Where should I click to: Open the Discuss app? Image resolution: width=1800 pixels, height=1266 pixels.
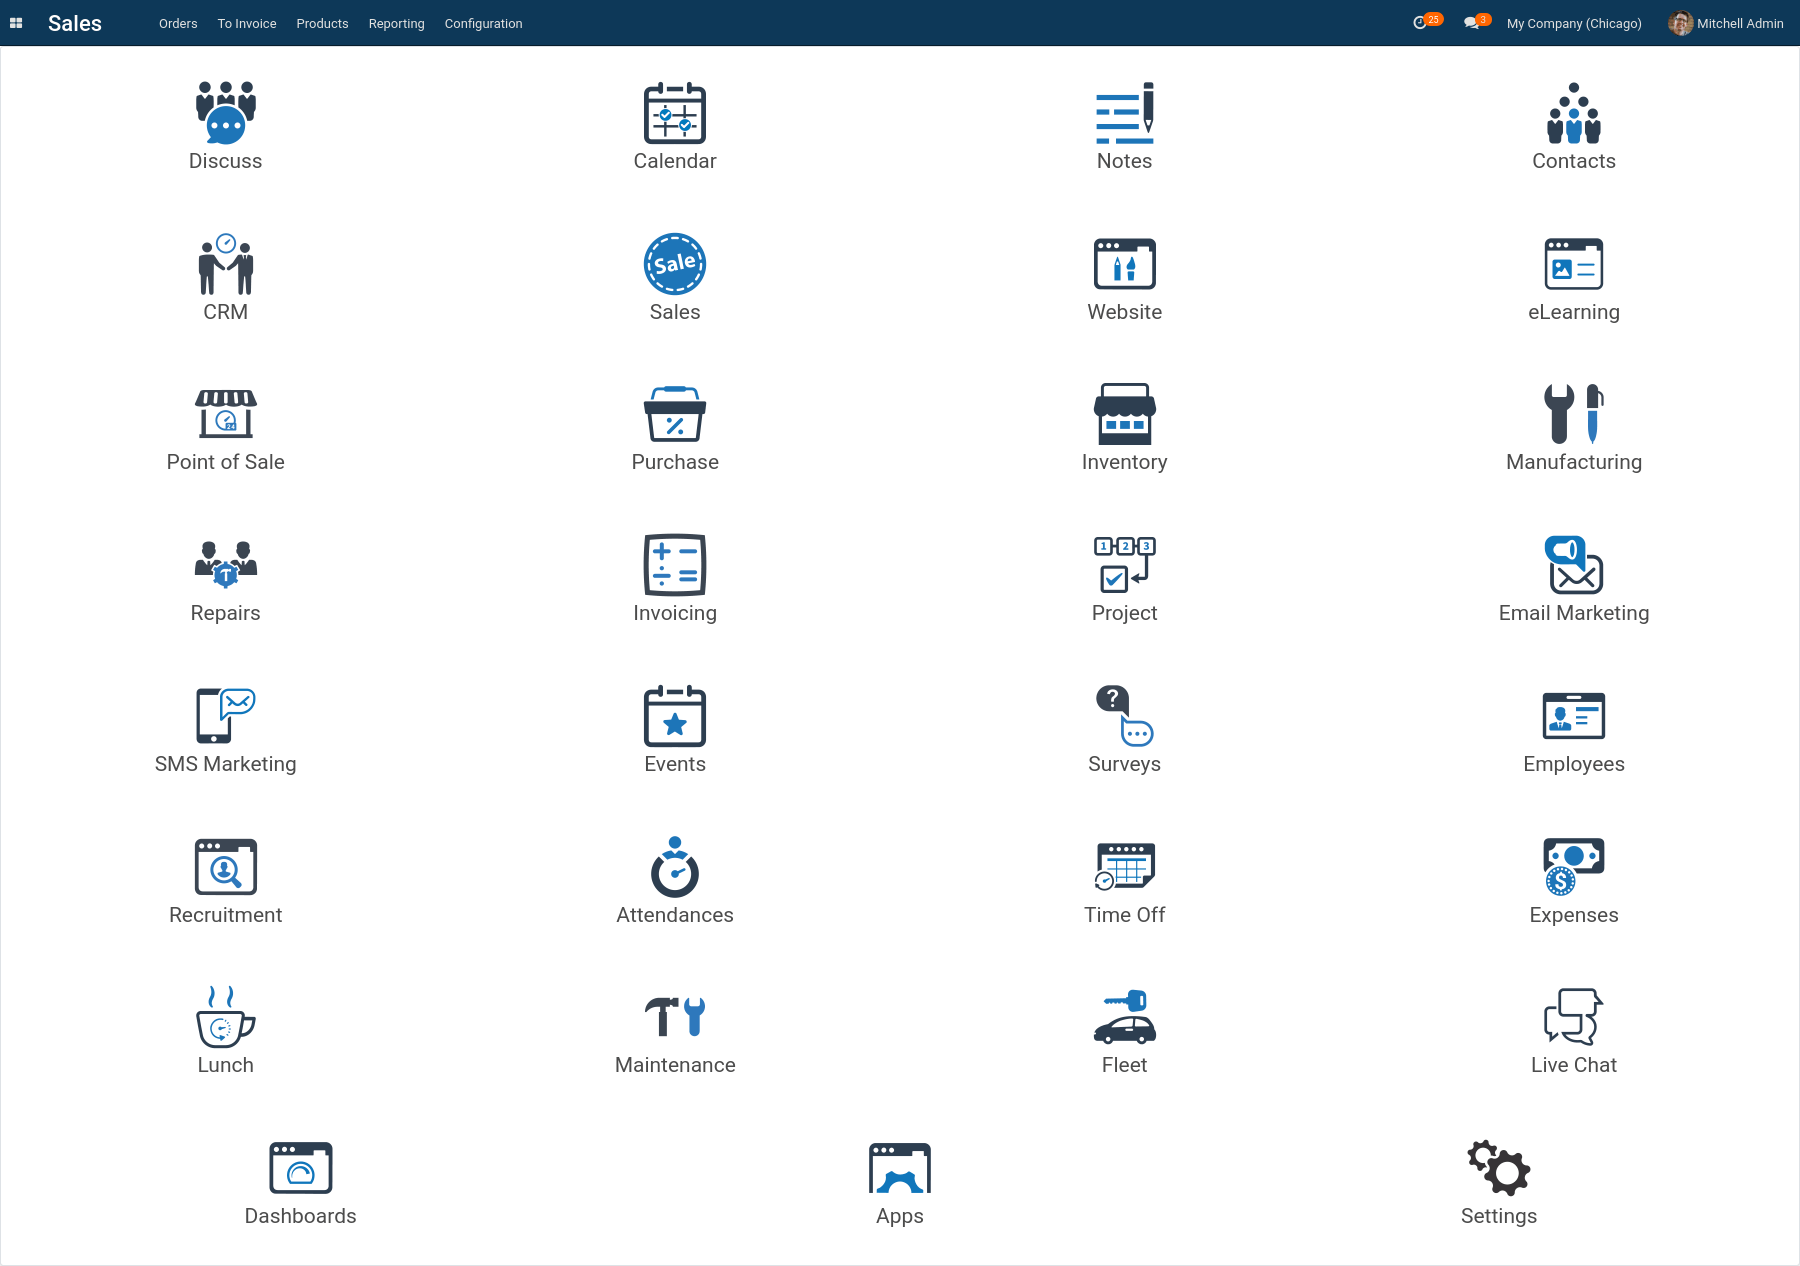[x=225, y=125]
